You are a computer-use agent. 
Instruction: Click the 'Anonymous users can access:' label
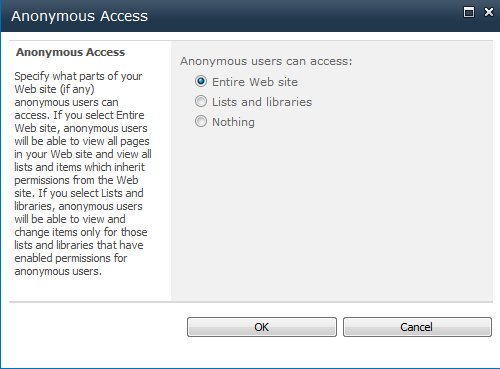click(x=266, y=61)
